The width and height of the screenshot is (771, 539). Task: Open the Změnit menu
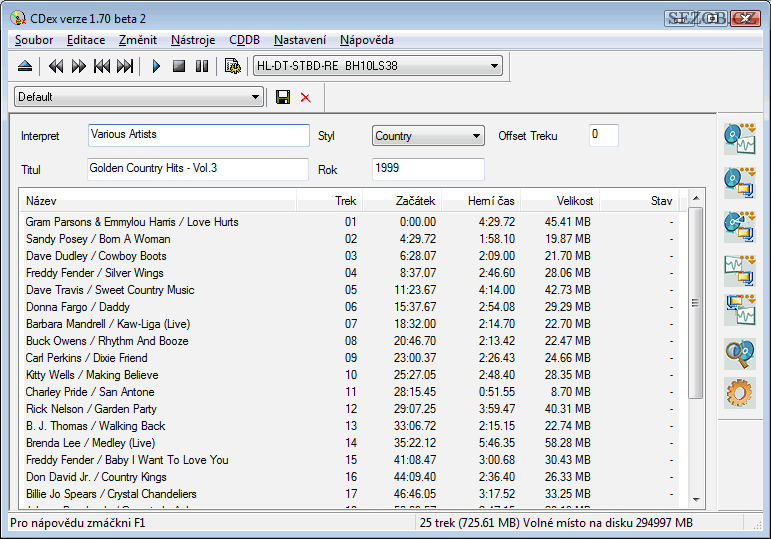pos(138,40)
